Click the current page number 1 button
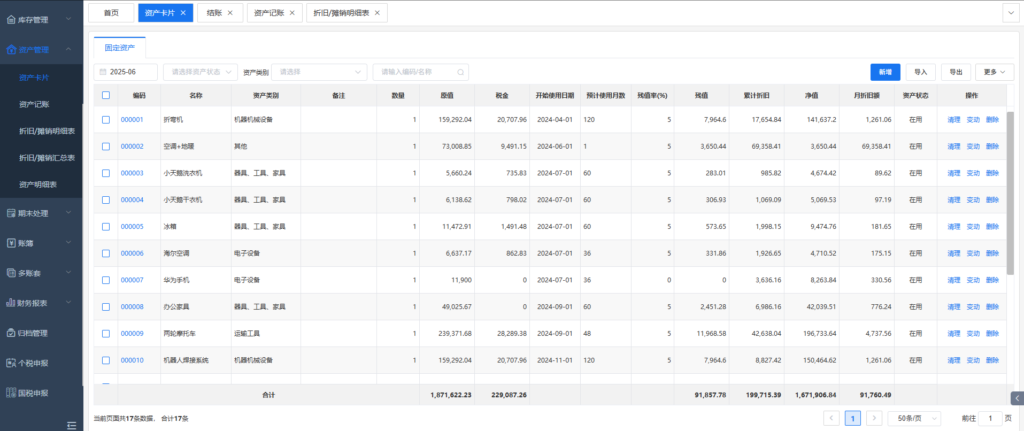Viewport: 1024px width, 431px height. point(853,418)
